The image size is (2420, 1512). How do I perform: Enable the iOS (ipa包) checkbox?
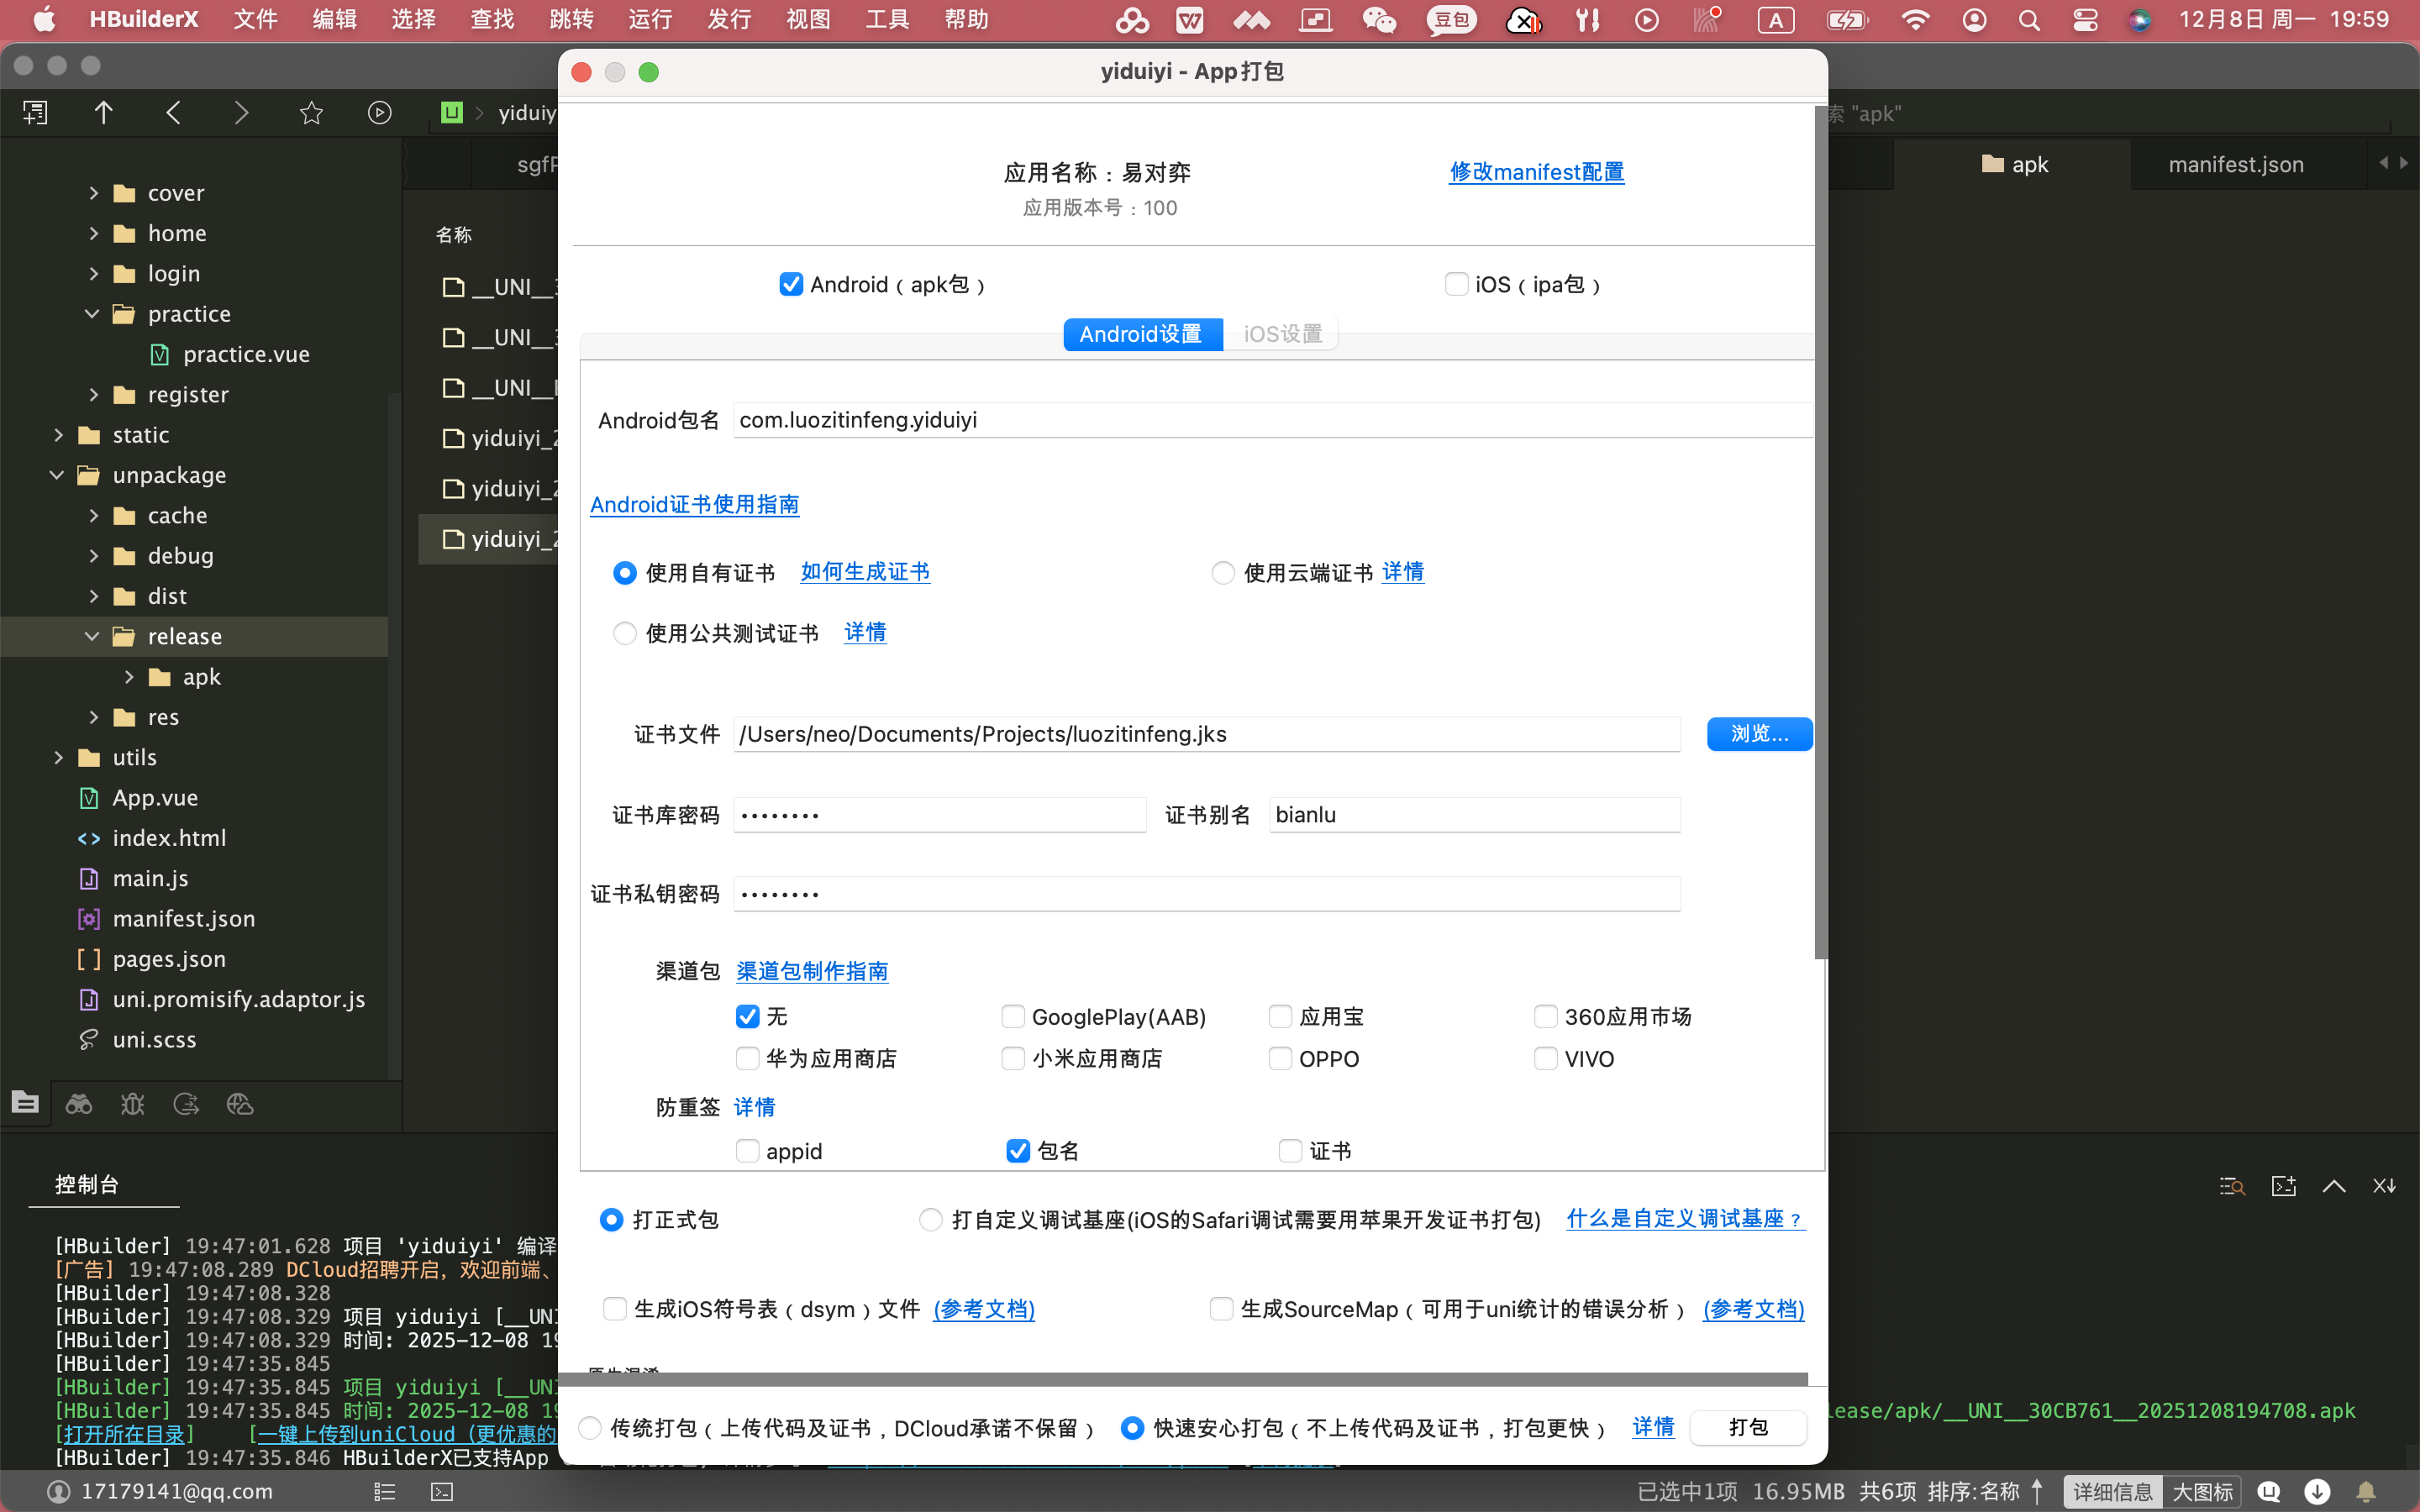[x=1456, y=284]
